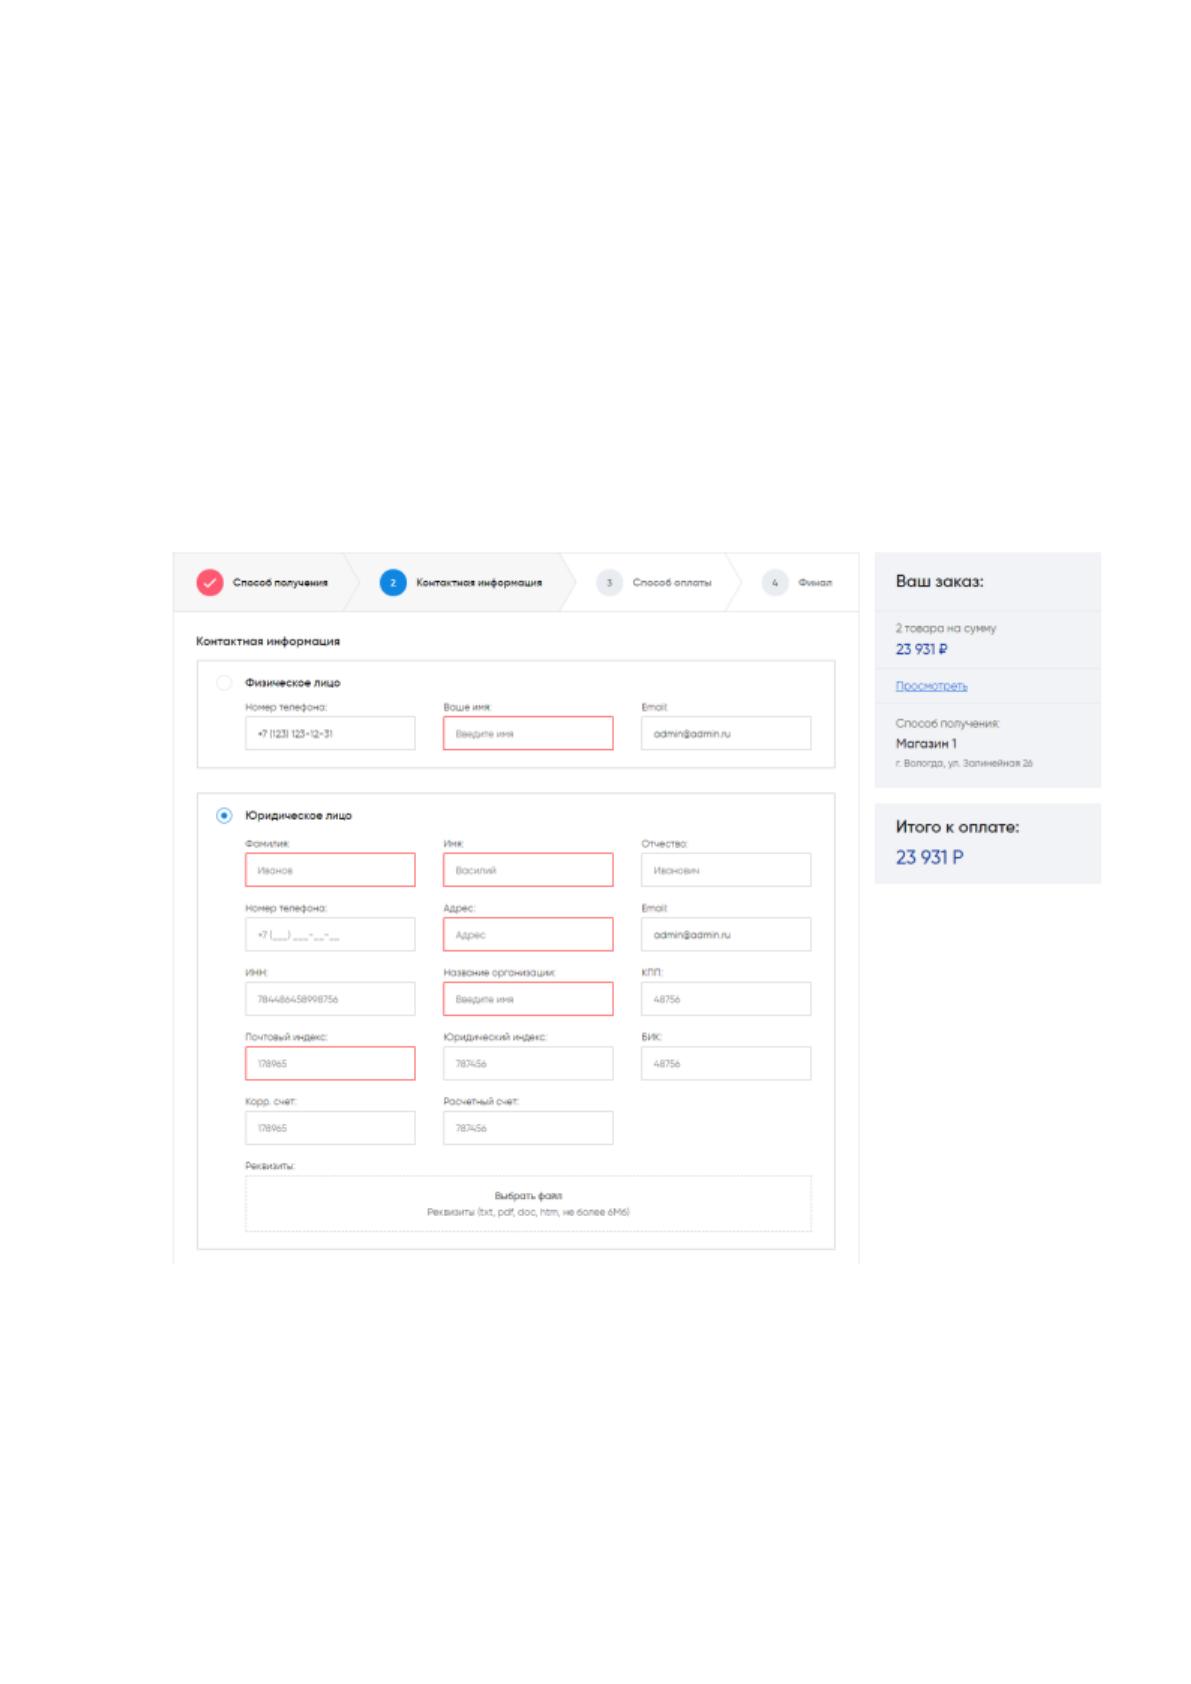
Task: Click Выбрать файл upload area
Action: (x=528, y=1204)
